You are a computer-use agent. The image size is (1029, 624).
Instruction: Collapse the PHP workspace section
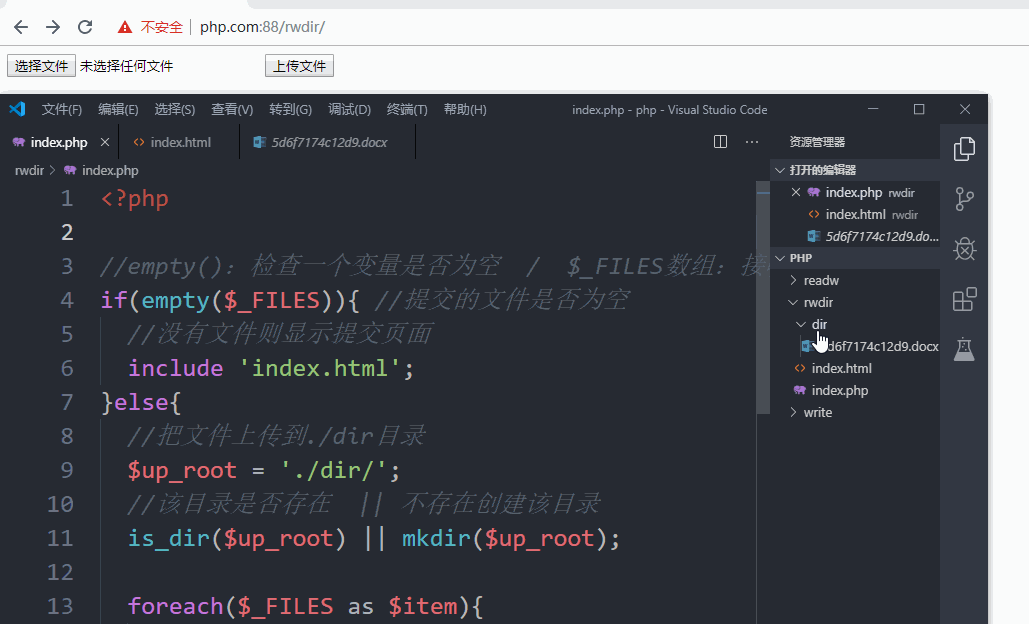click(781, 257)
